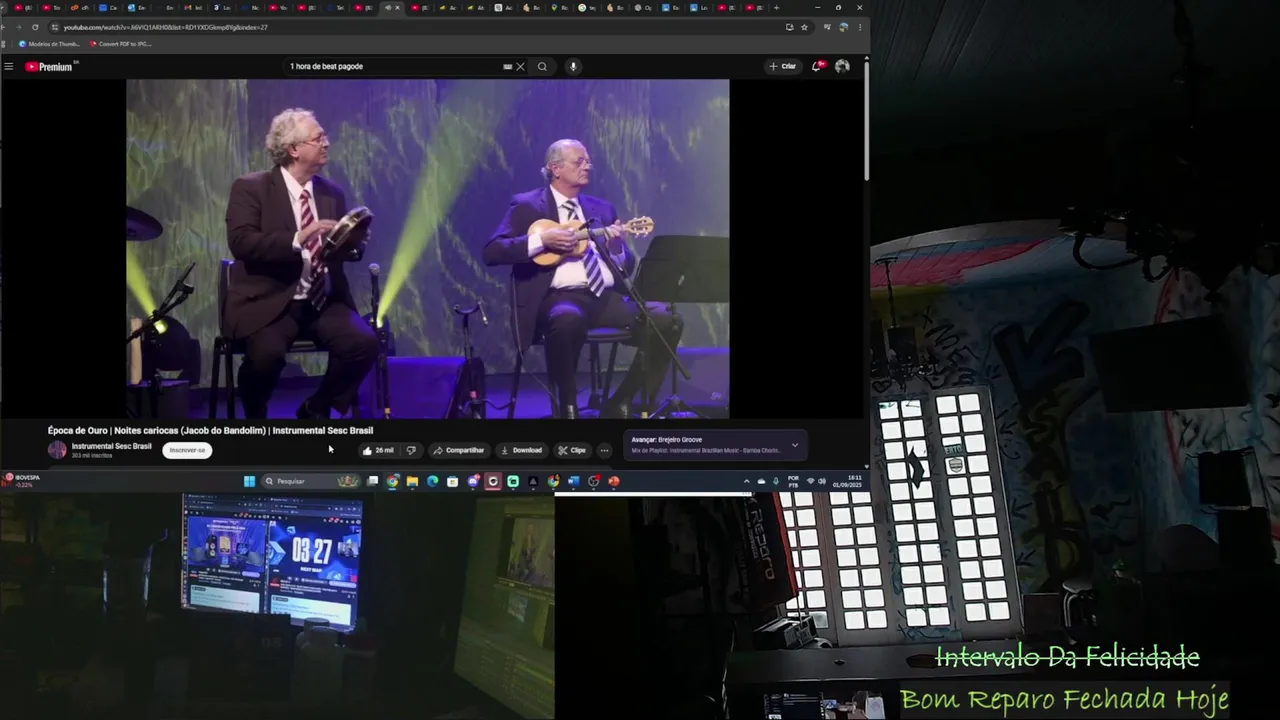The width and height of the screenshot is (1280, 720).
Task: Open network Wi-Fi tray icon
Action: coord(810,481)
